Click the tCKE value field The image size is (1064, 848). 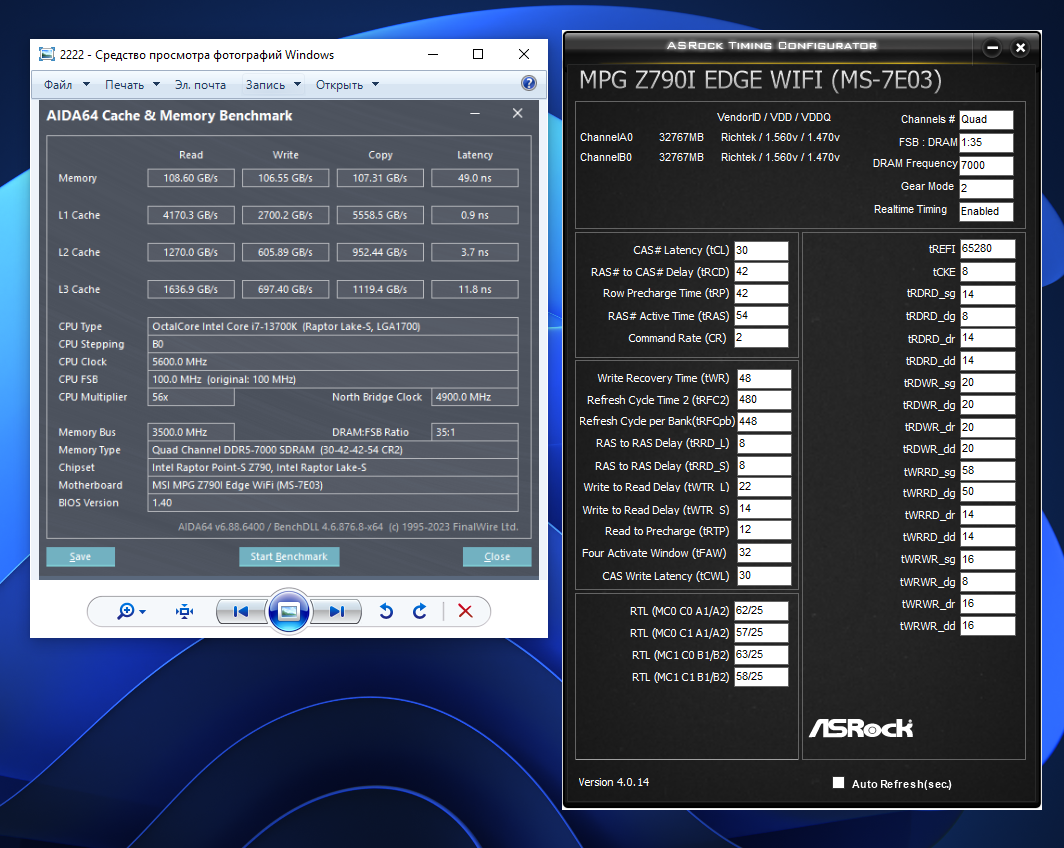tap(987, 272)
